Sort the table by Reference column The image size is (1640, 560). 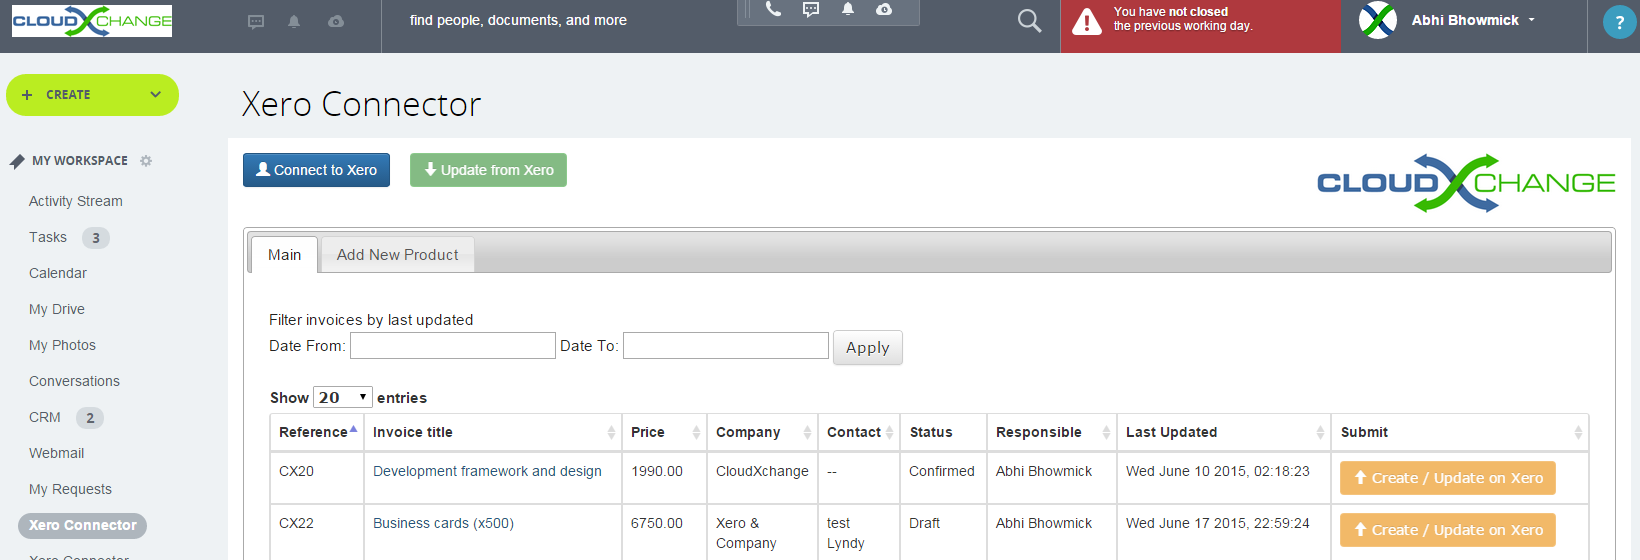[314, 432]
